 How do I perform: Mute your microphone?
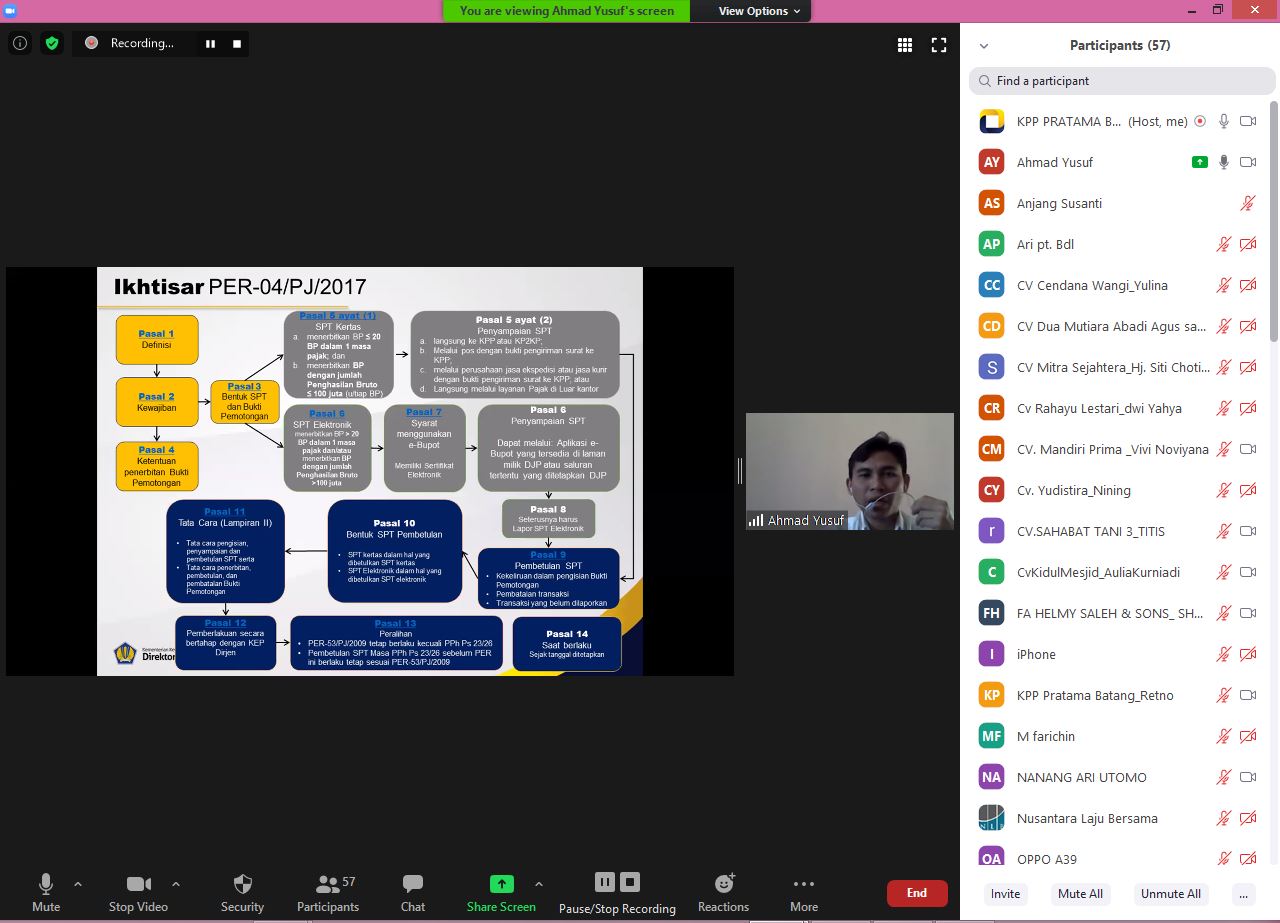tap(45, 893)
